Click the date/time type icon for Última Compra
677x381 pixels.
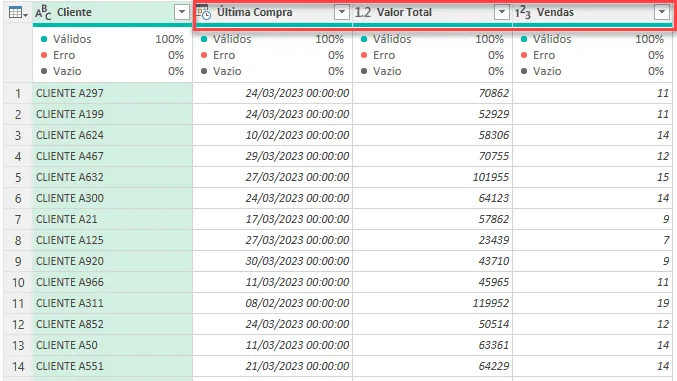click(204, 13)
